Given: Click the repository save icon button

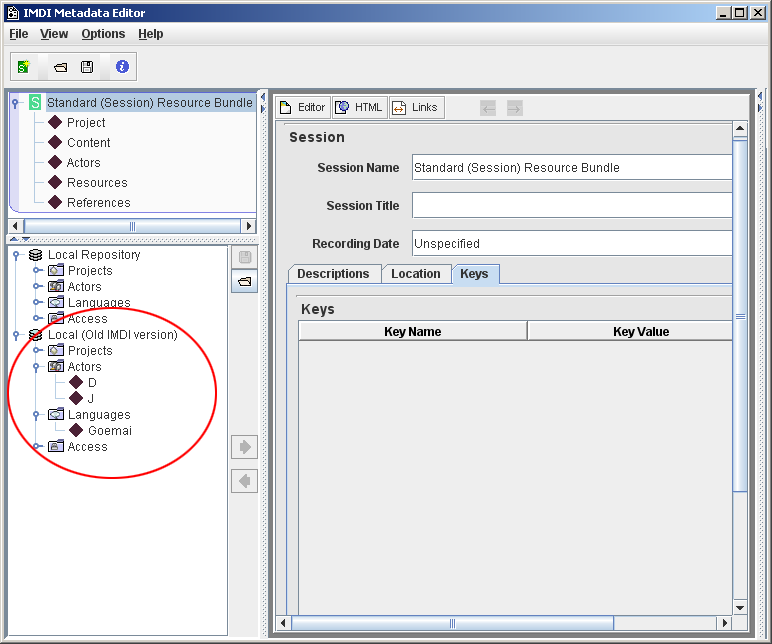Looking at the screenshot, I should point(245,257).
